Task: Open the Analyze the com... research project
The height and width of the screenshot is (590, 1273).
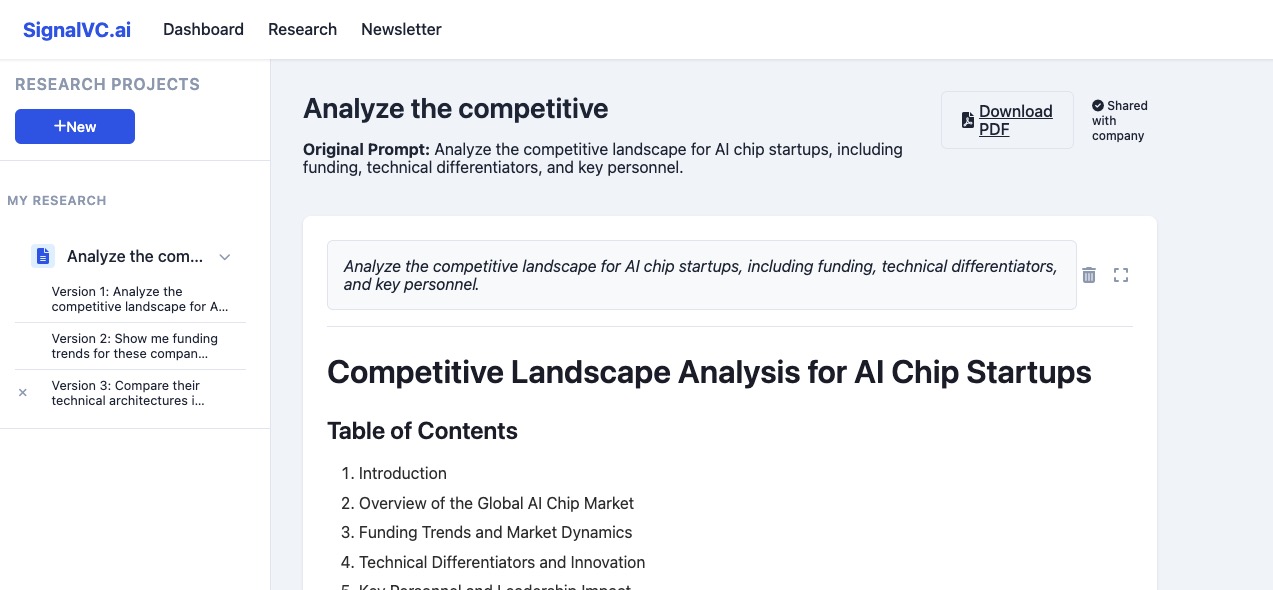Action: [x=134, y=257]
